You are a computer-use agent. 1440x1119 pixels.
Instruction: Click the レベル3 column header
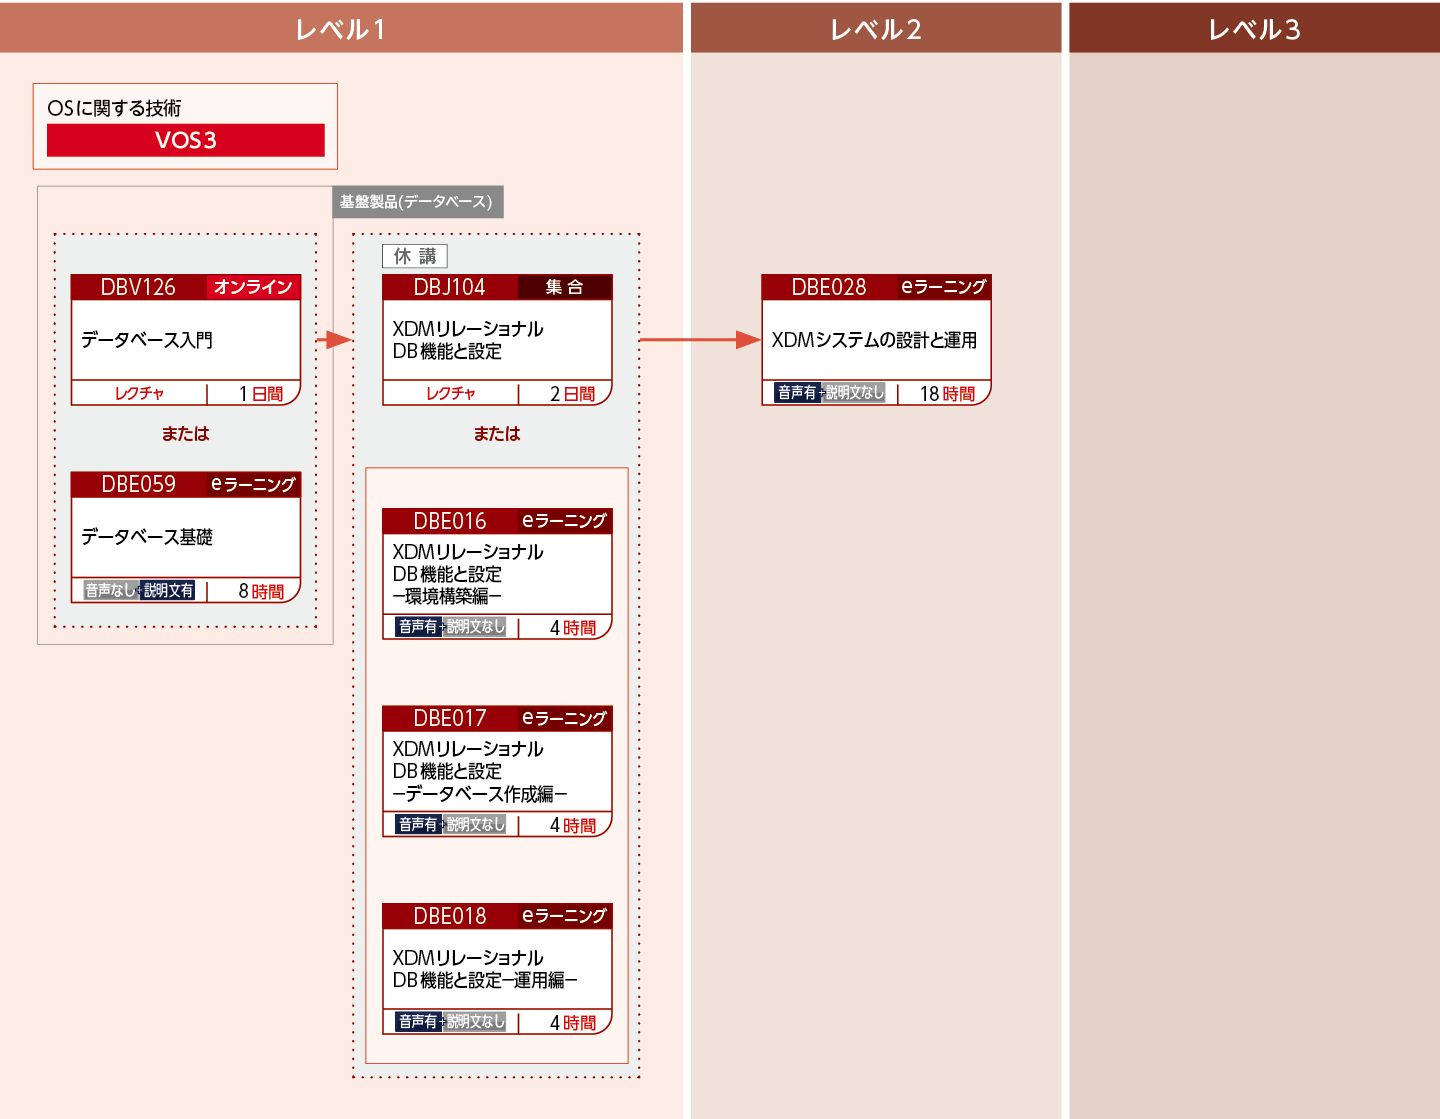coord(1254,28)
